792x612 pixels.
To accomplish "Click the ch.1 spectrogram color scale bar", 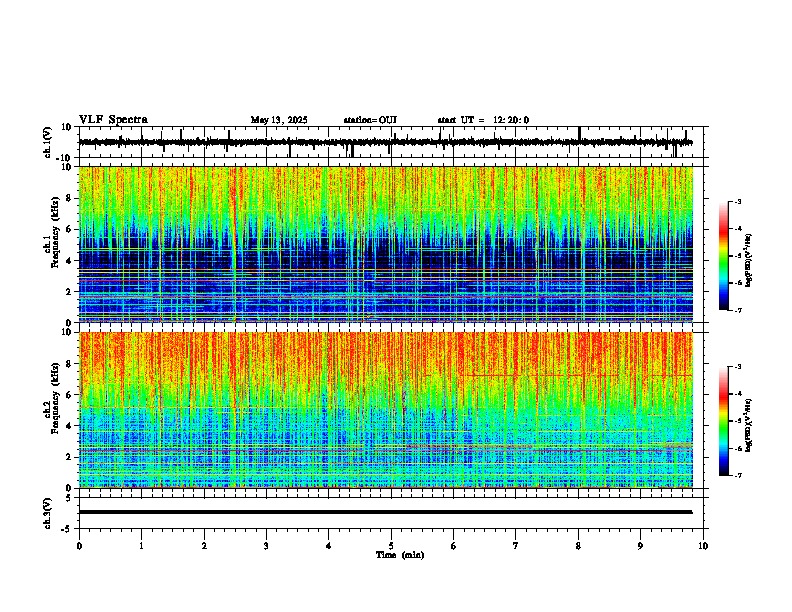I will point(723,256).
